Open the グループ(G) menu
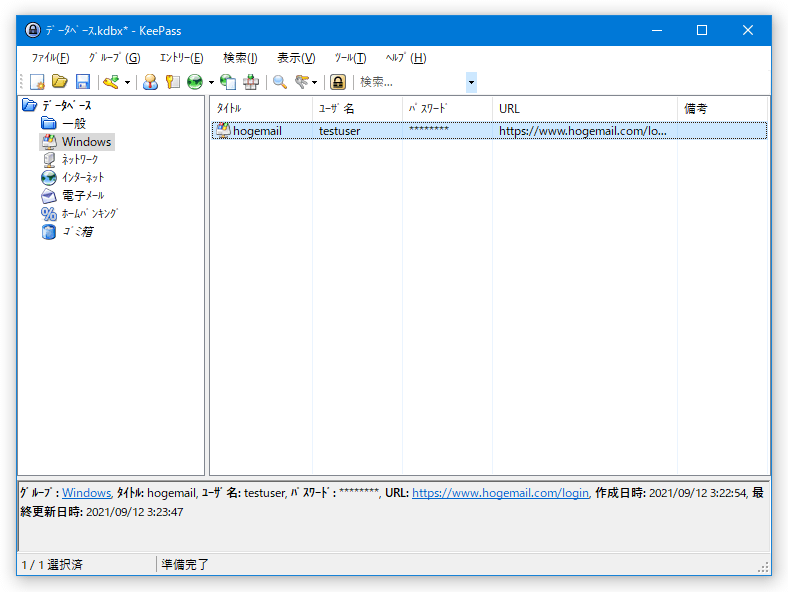This screenshot has width=788, height=592. pos(114,58)
